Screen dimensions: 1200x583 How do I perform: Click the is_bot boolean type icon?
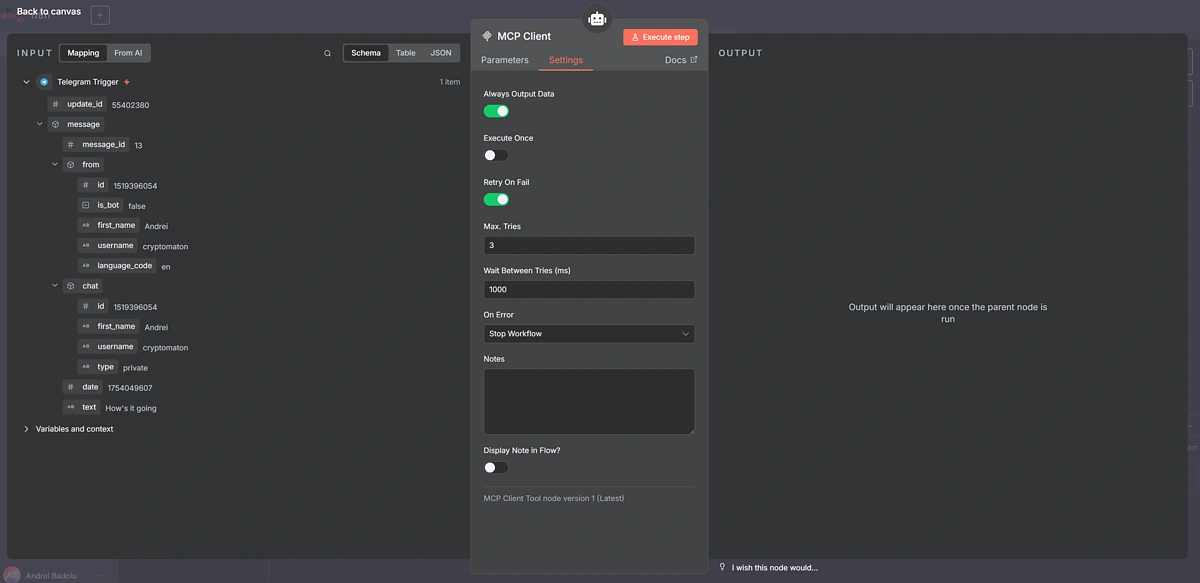85,205
